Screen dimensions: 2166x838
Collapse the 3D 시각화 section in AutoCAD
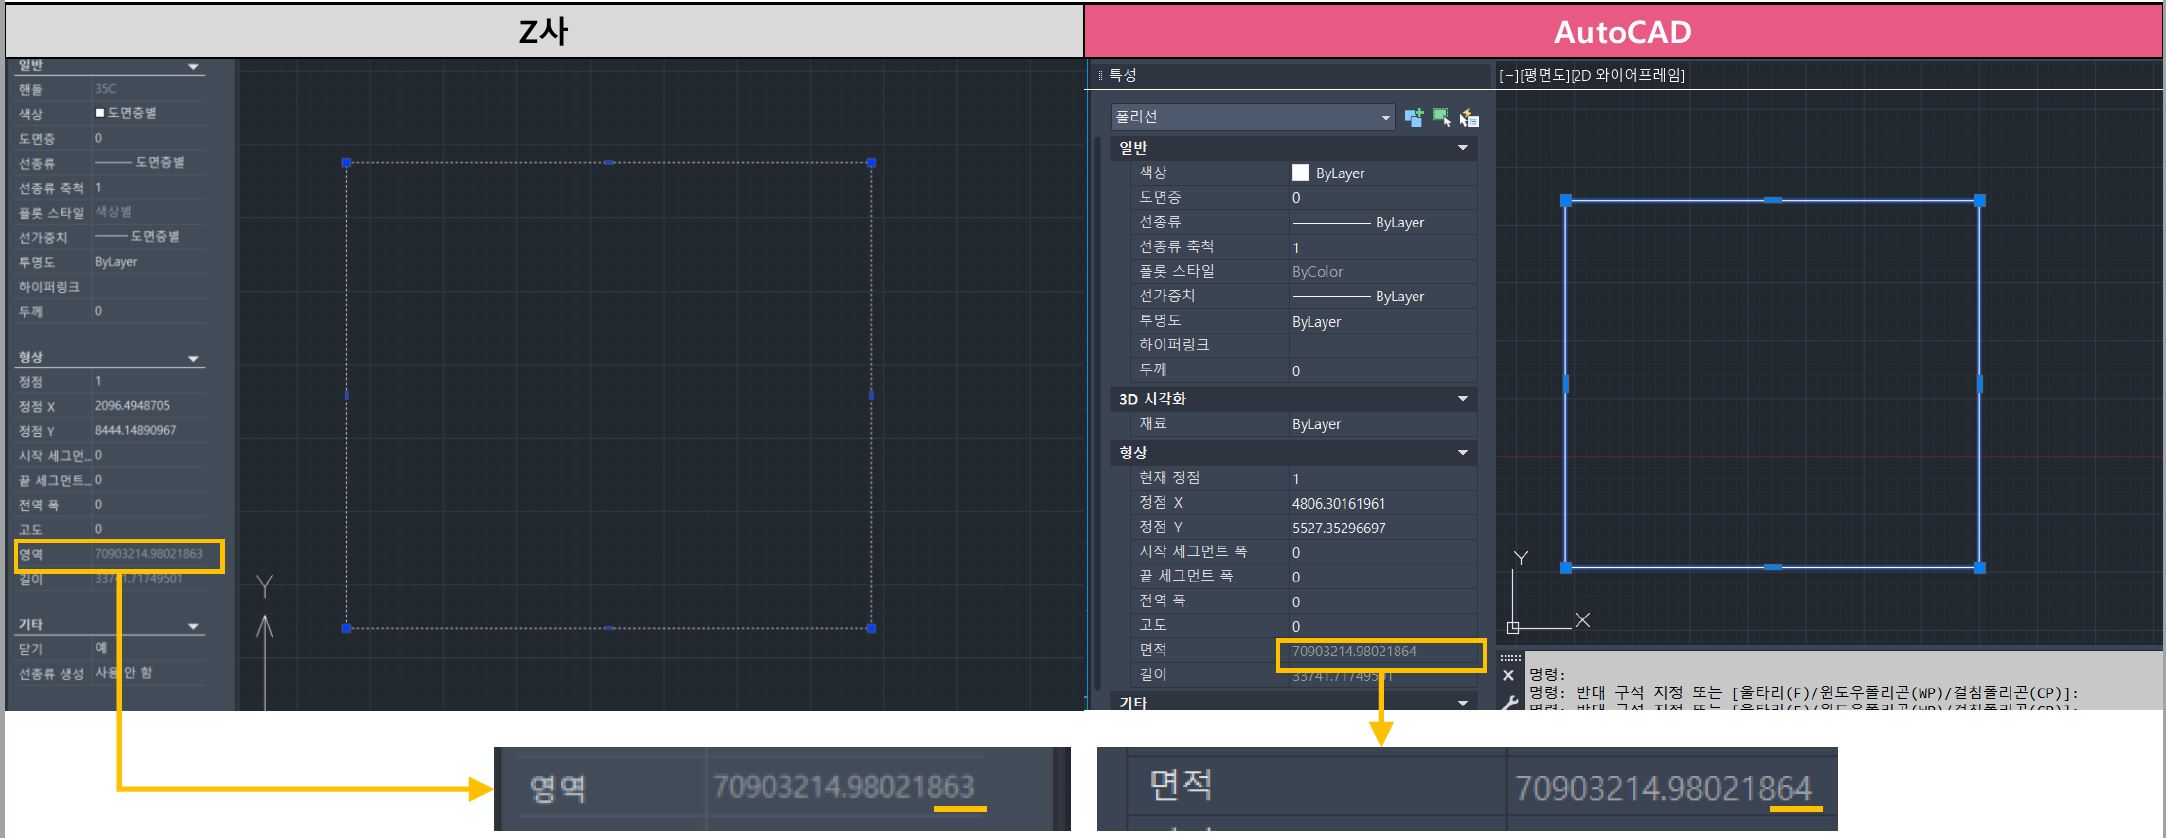pos(1463,399)
